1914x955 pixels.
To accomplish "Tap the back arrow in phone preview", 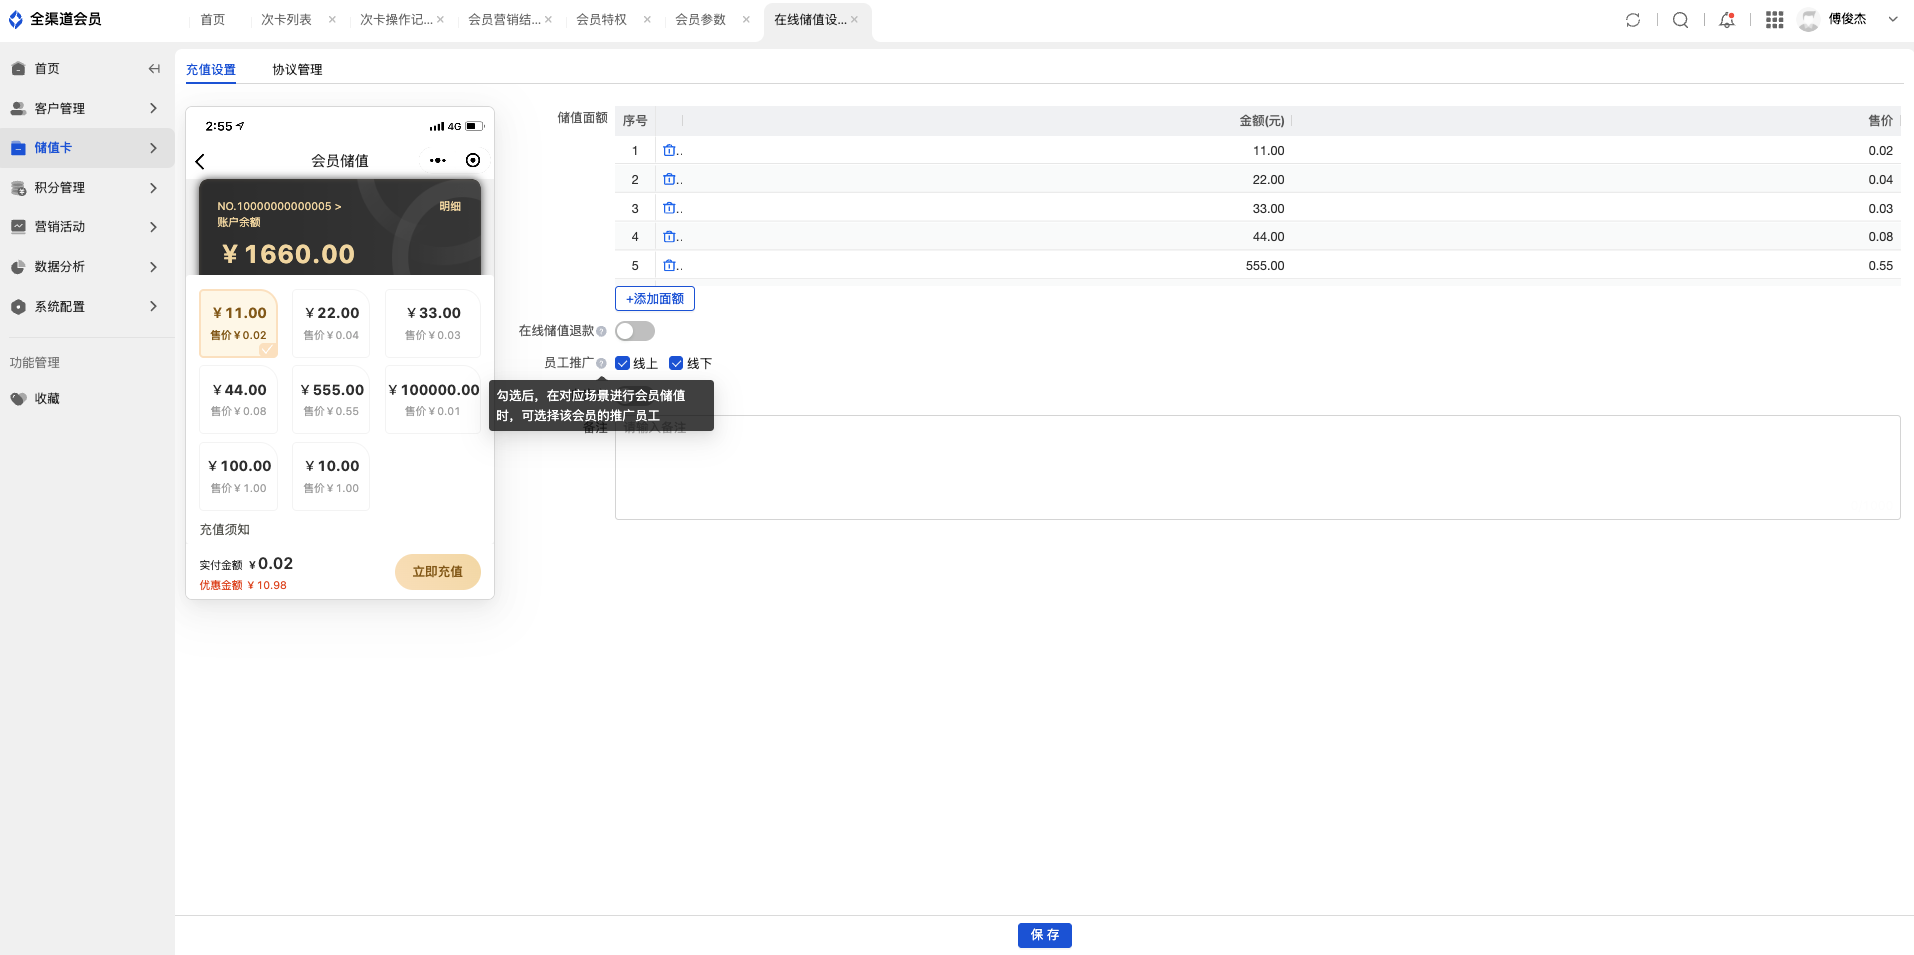I will tap(200, 161).
